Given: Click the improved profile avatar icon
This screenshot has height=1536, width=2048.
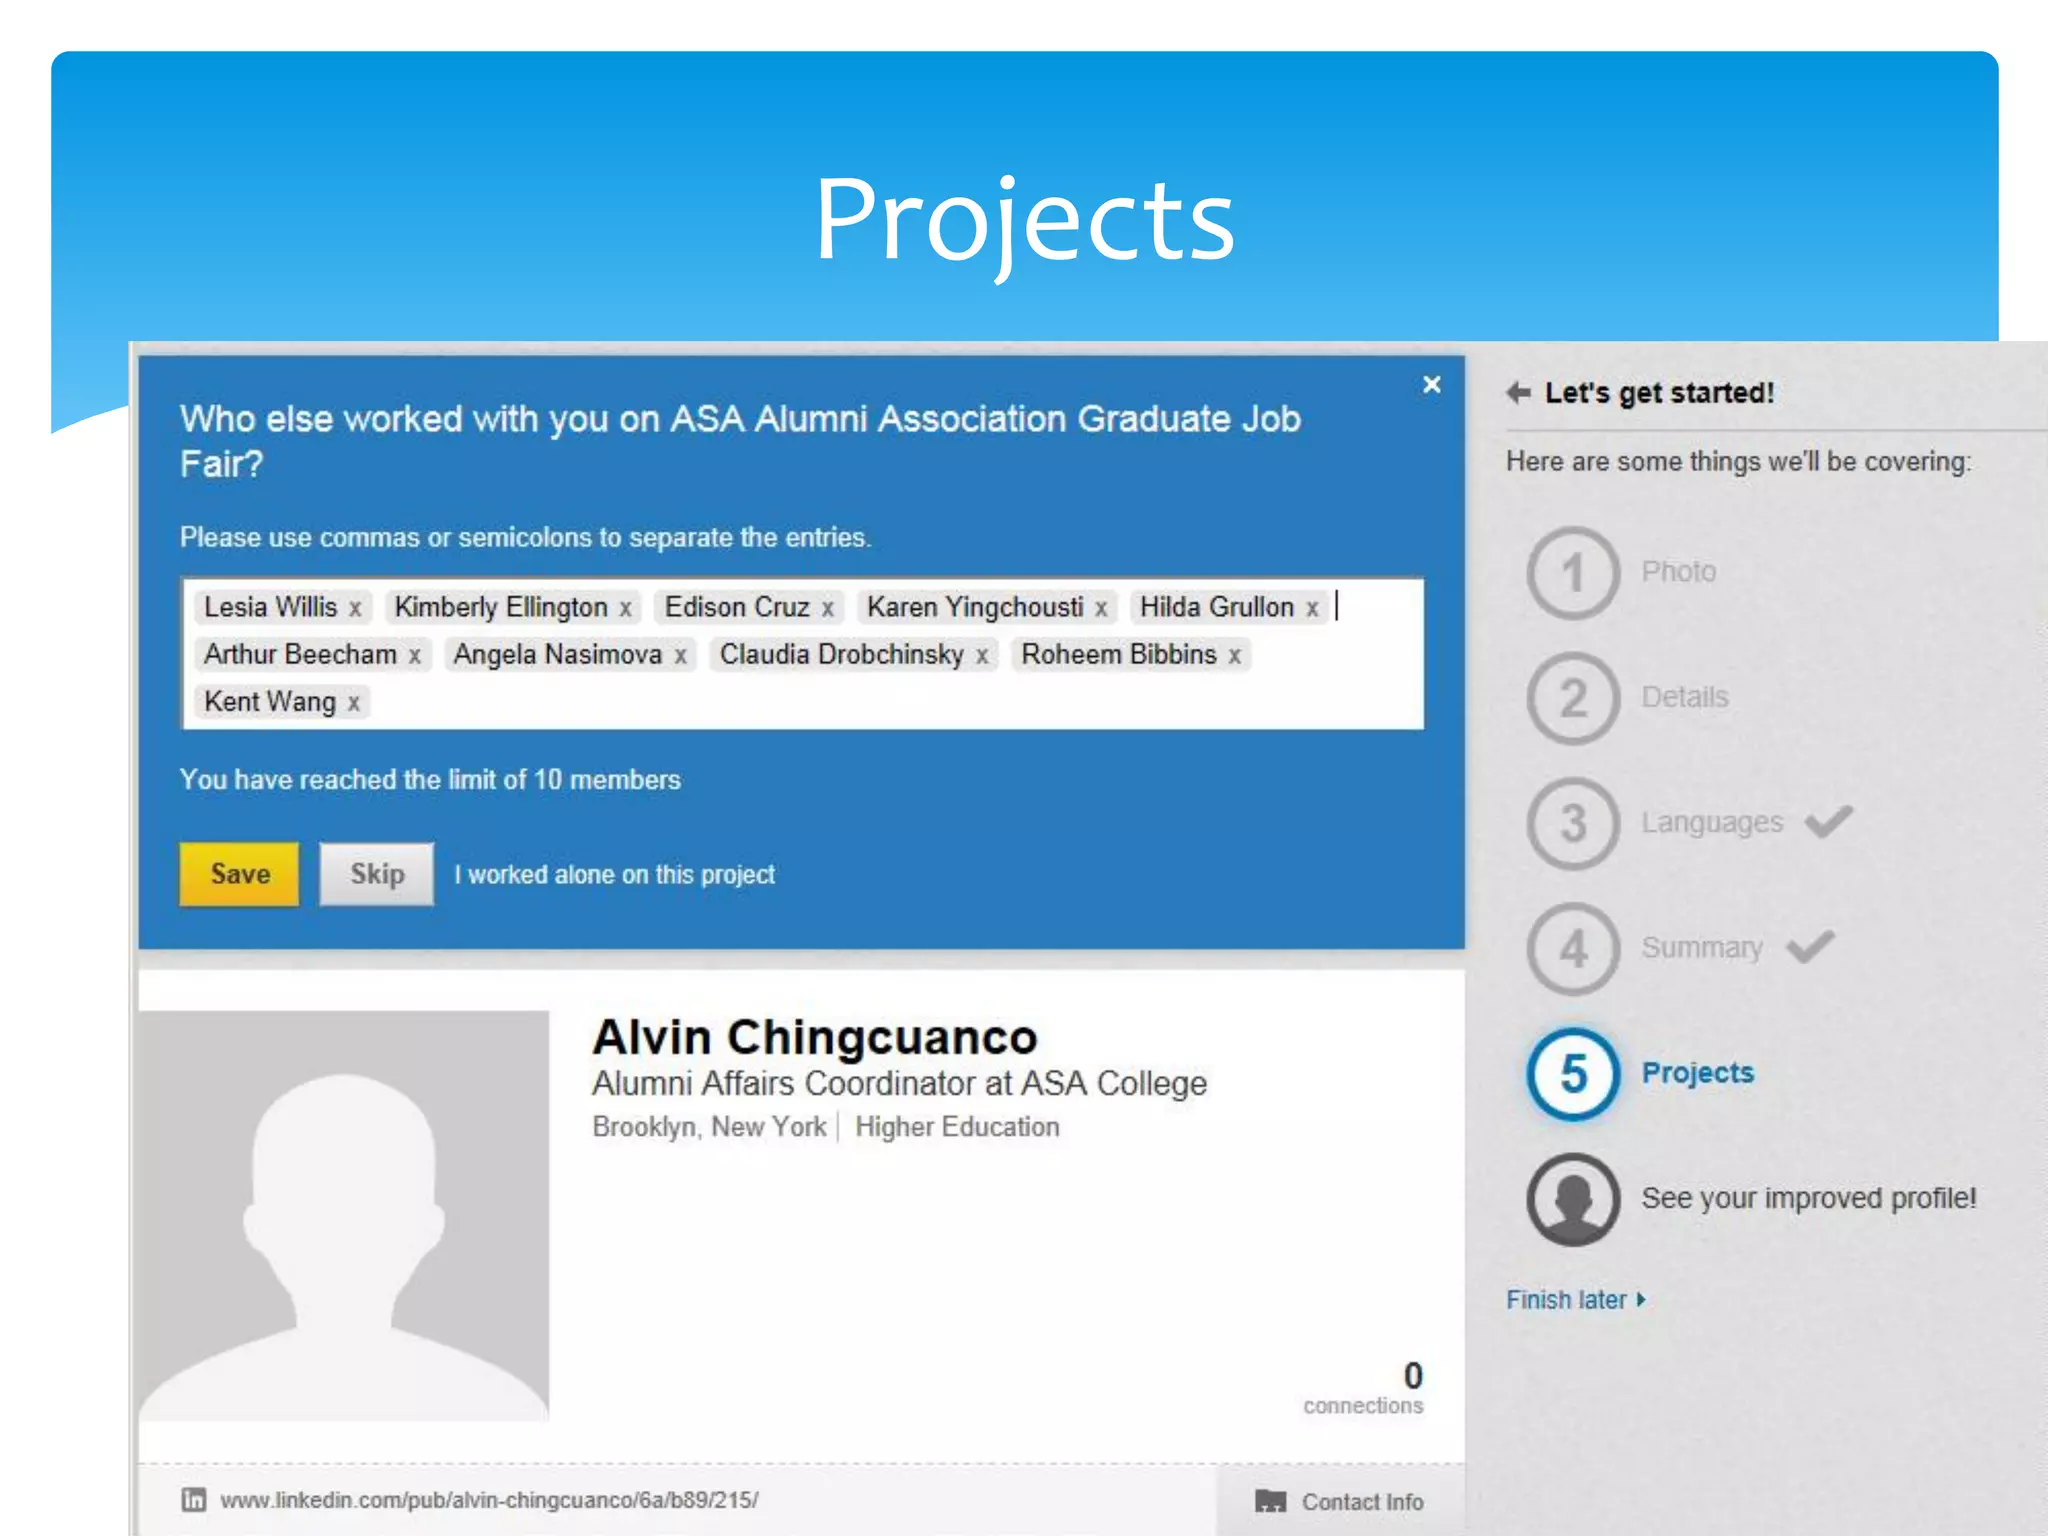Looking at the screenshot, I should pyautogui.click(x=1573, y=1199).
